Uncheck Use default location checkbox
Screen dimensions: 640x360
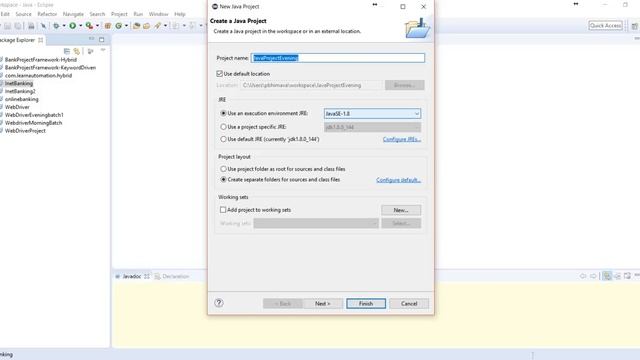pyautogui.click(x=220, y=73)
